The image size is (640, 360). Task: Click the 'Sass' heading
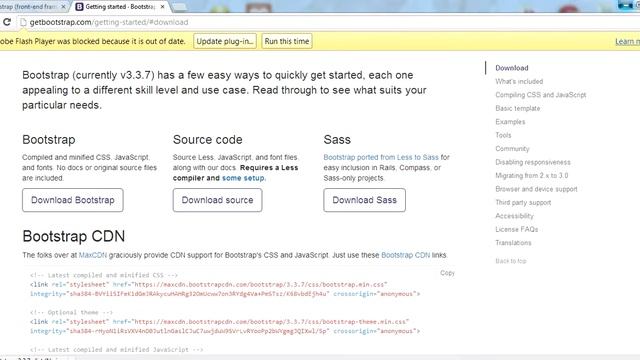click(x=337, y=140)
